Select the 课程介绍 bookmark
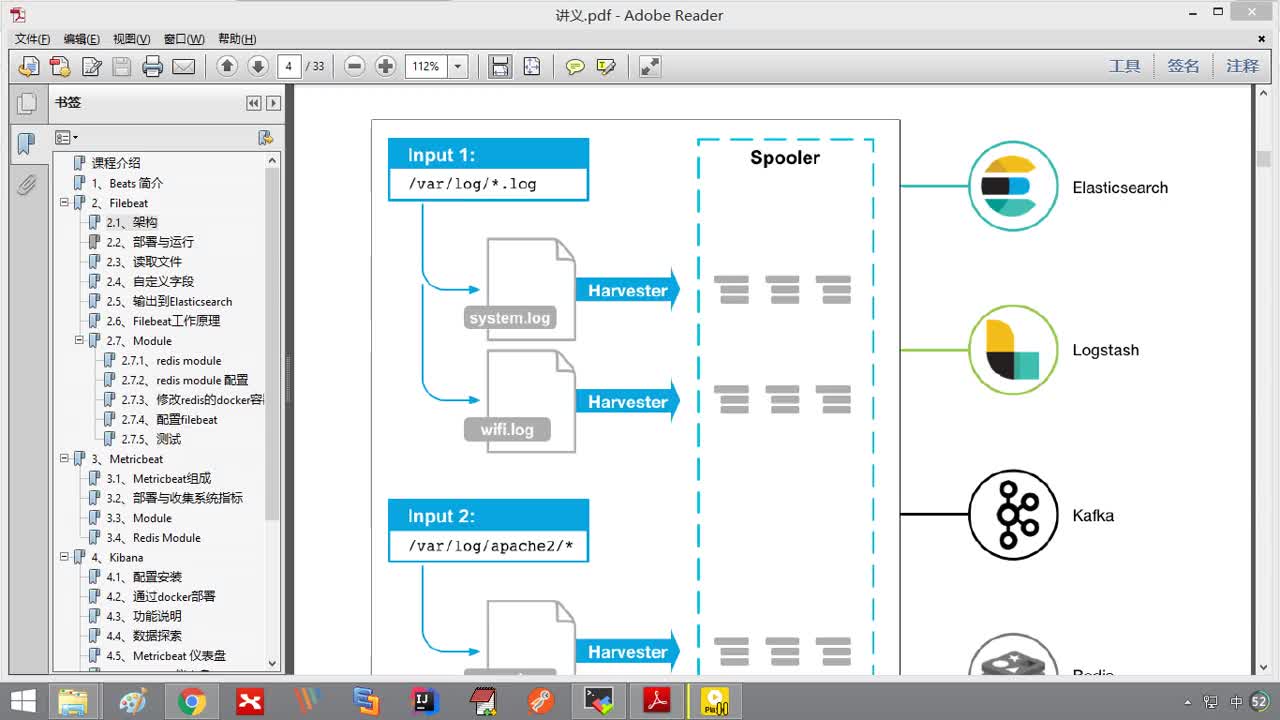This screenshot has width=1280, height=720. coord(116,163)
